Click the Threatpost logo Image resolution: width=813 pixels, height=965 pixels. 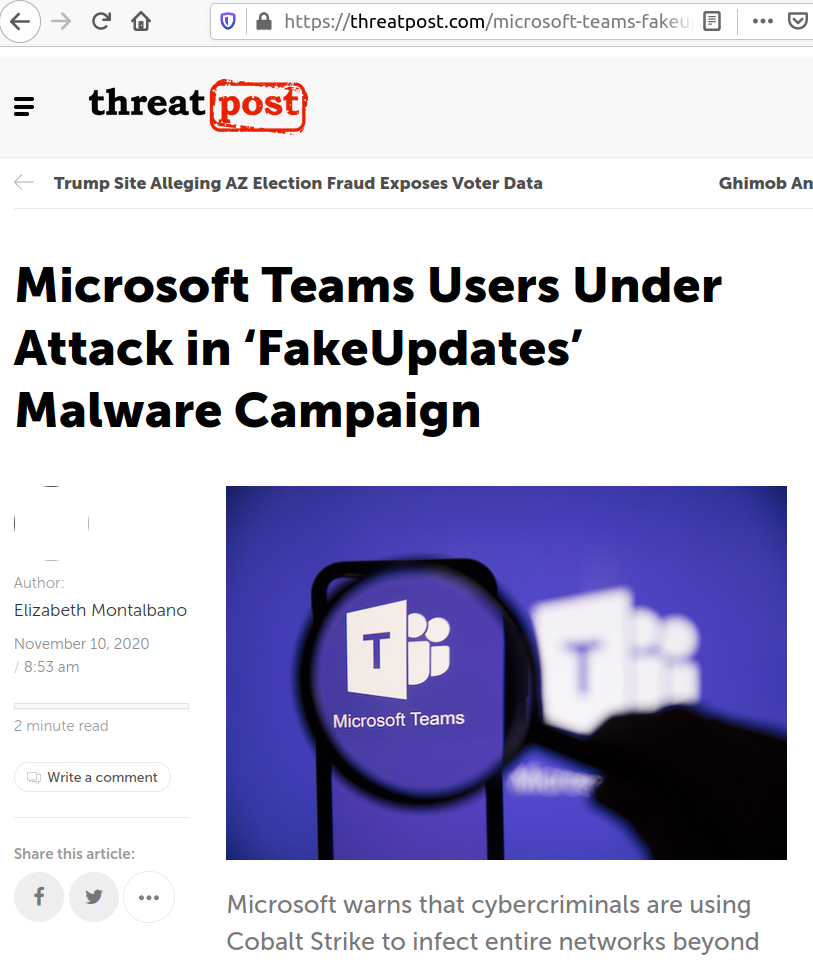[x=198, y=105]
